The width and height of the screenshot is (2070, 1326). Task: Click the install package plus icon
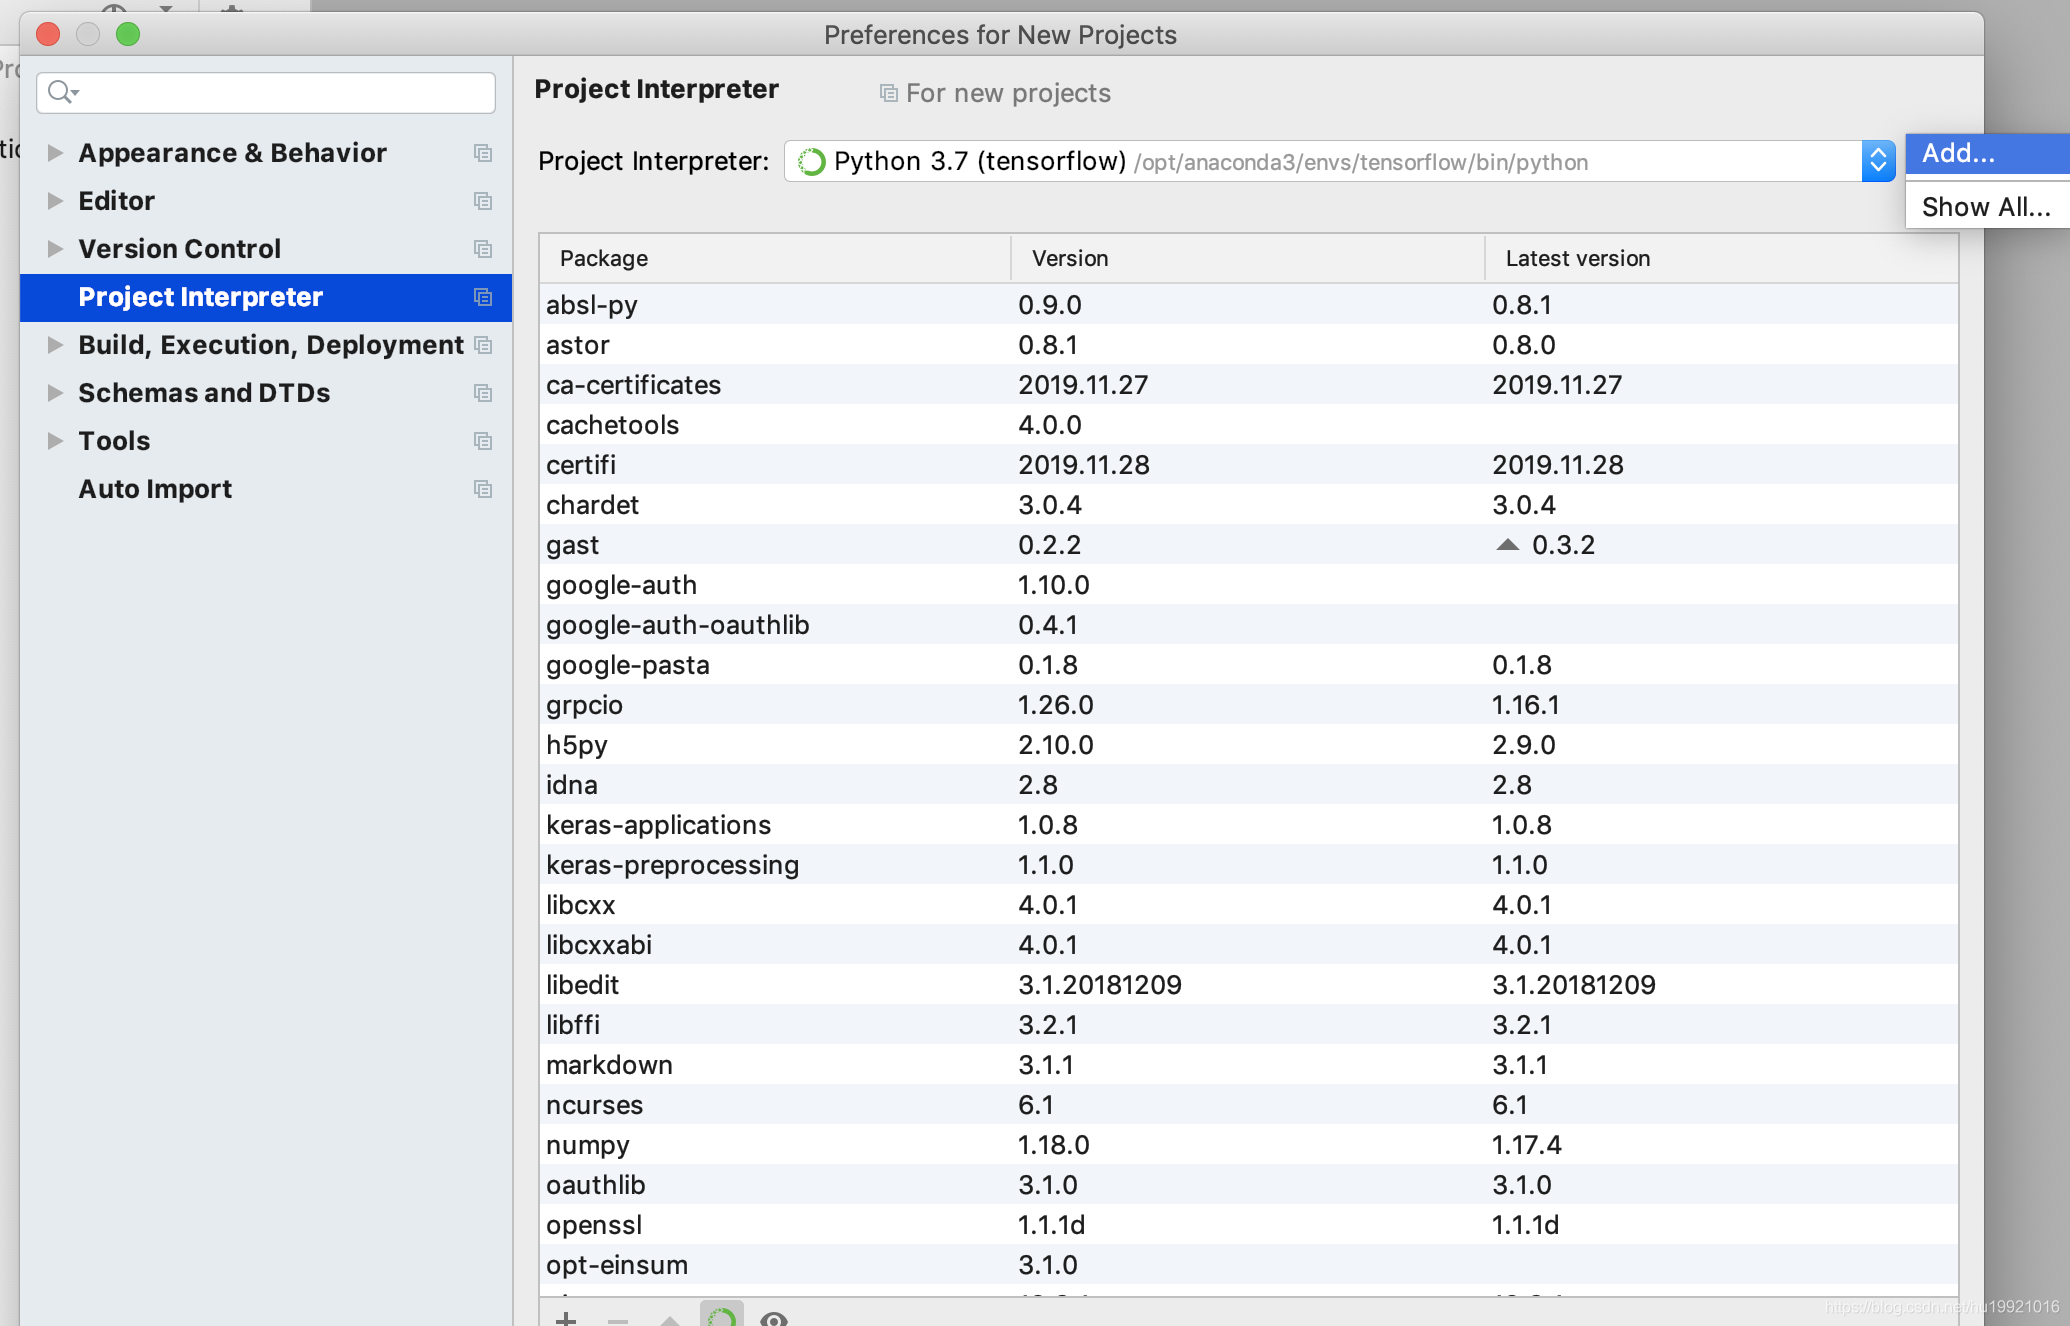tap(566, 1318)
